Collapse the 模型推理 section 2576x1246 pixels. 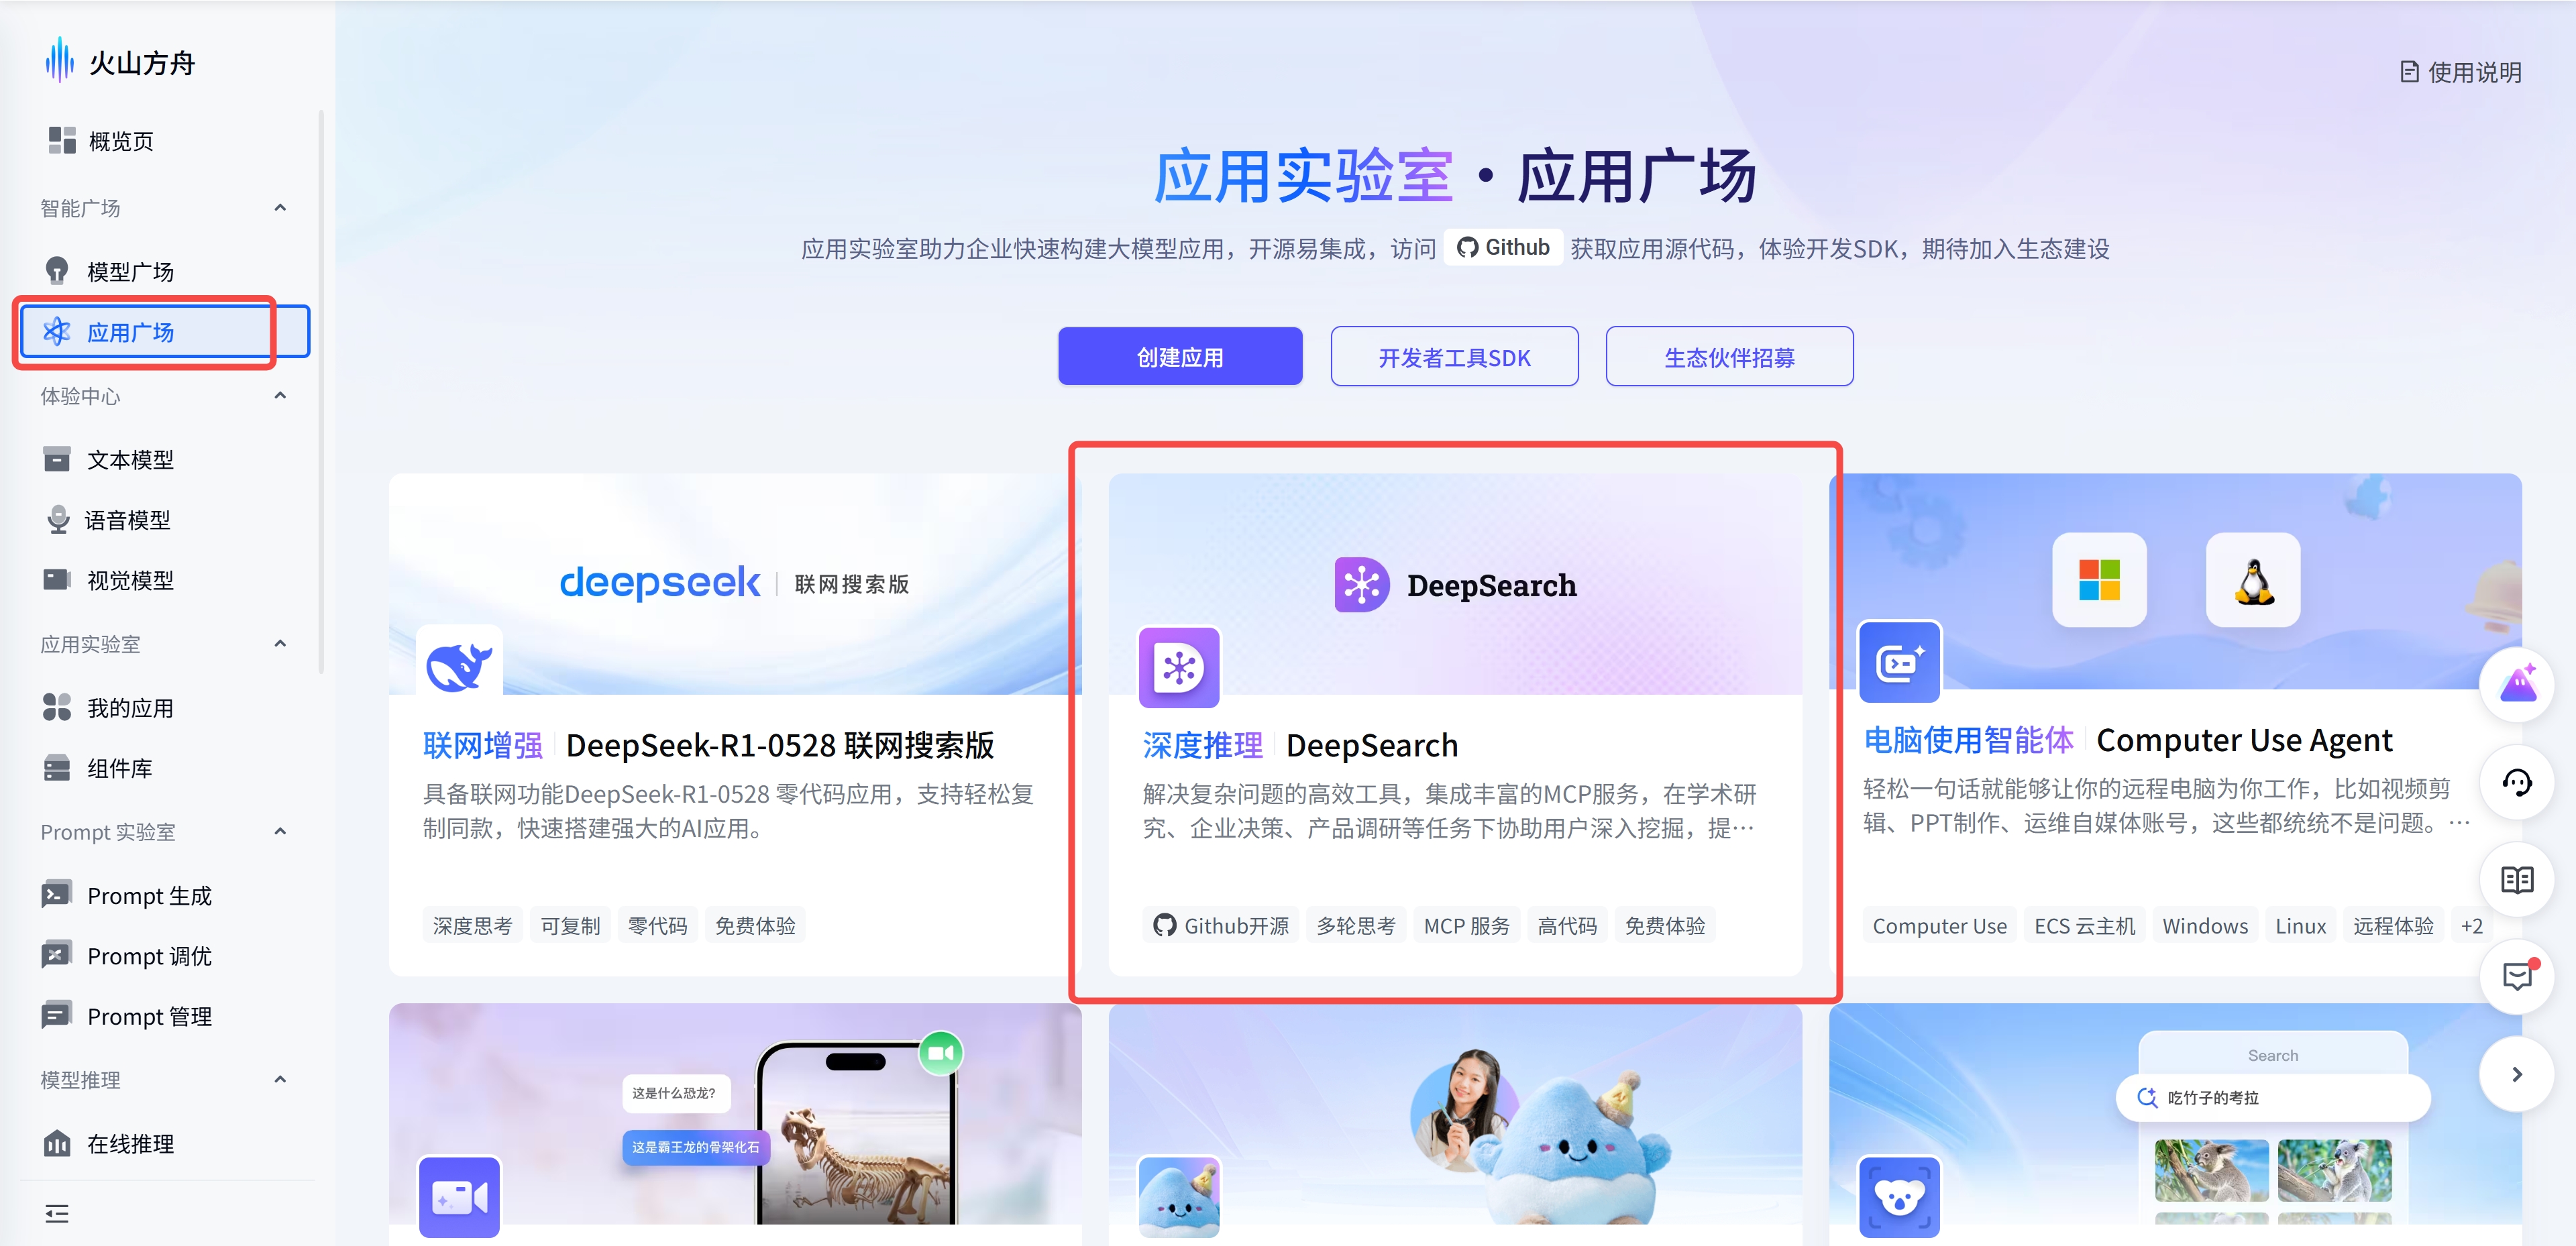[280, 1080]
